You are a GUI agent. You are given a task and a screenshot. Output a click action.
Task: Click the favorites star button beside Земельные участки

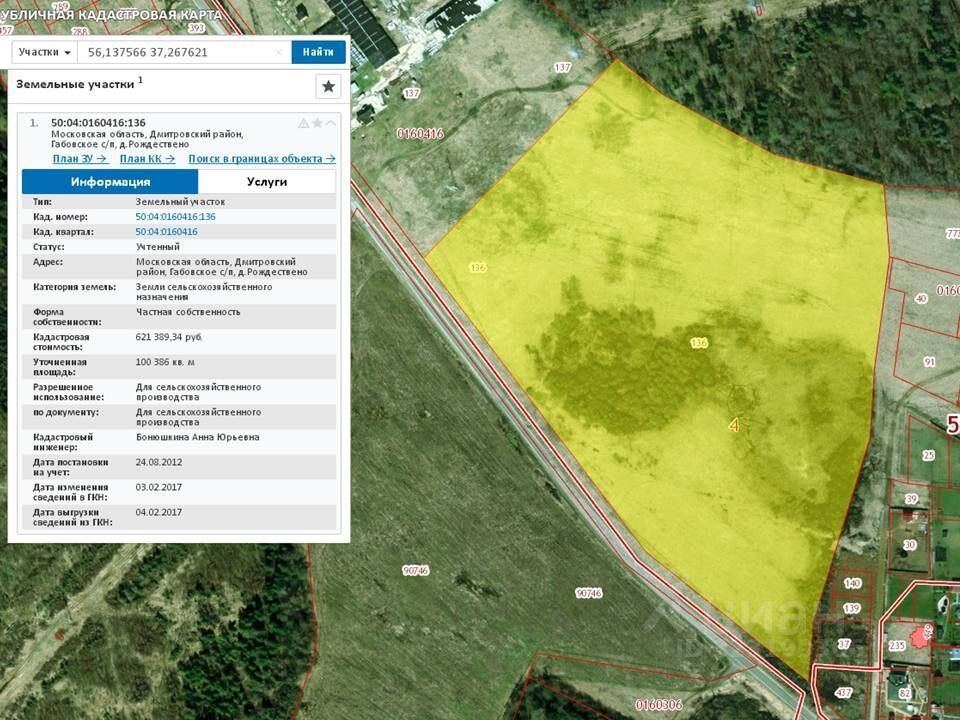click(328, 86)
